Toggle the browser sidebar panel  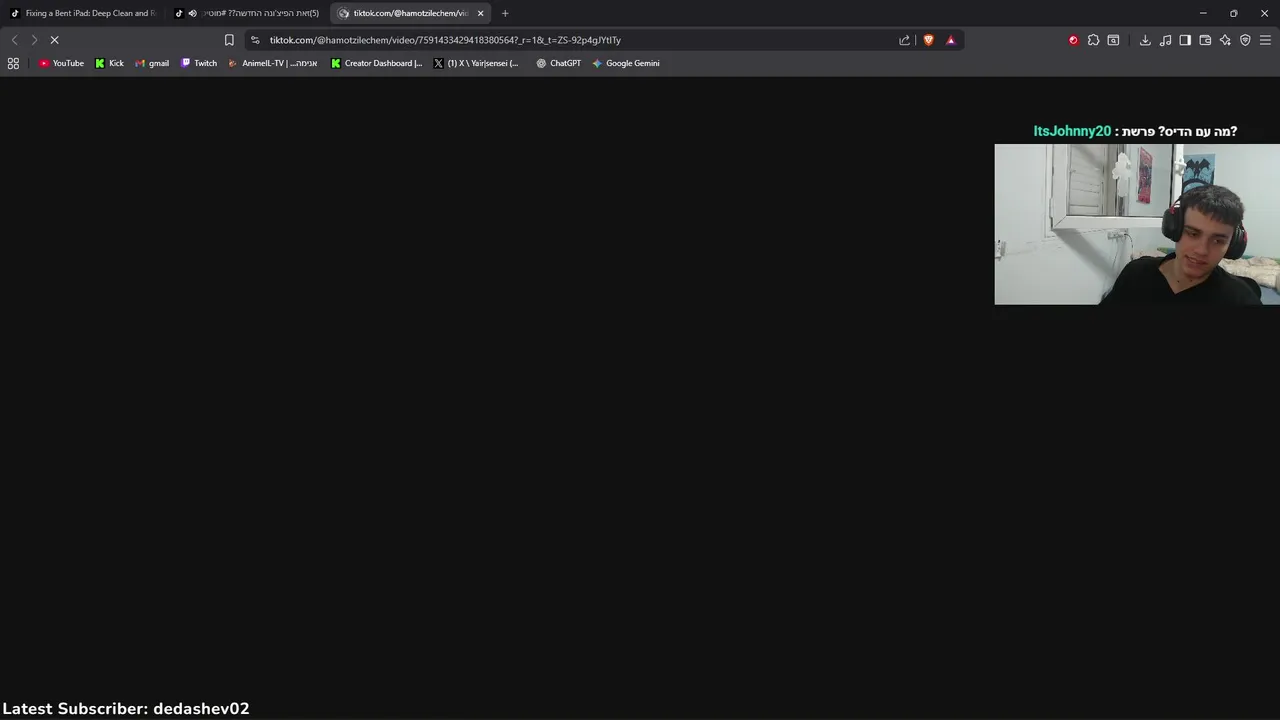coord(1185,40)
